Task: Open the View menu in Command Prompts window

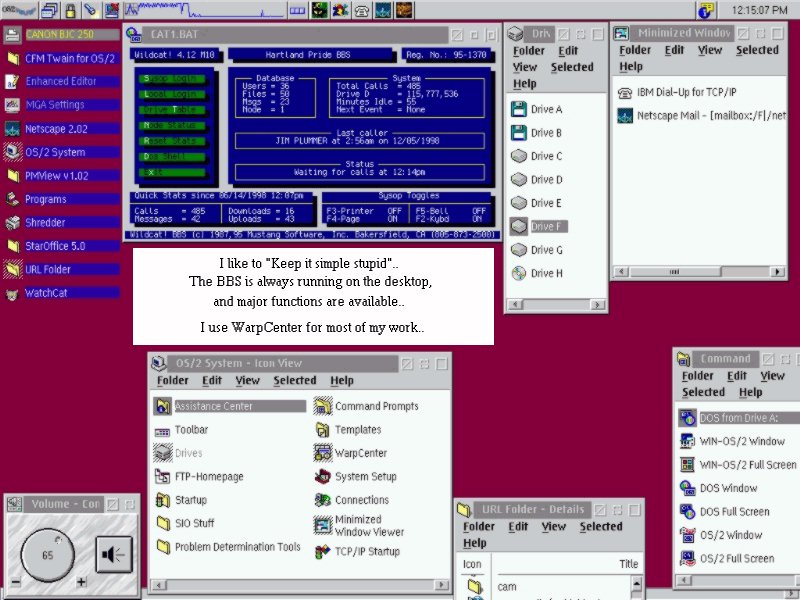Action: (x=772, y=376)
